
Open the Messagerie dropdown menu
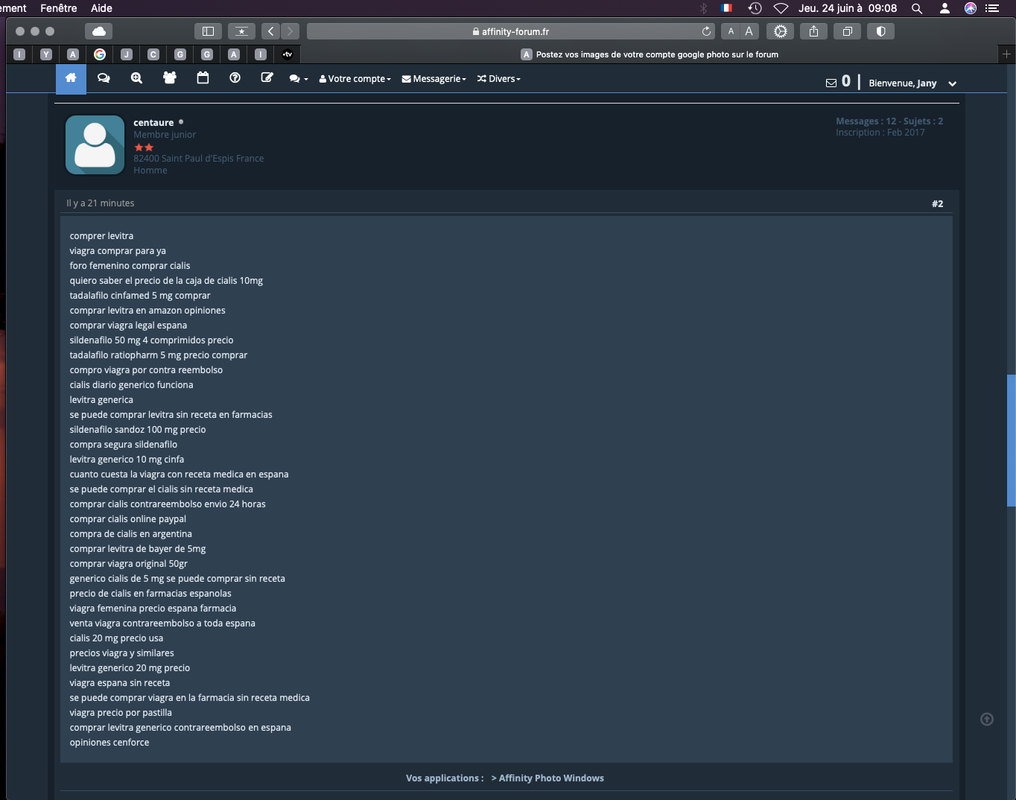434,79
